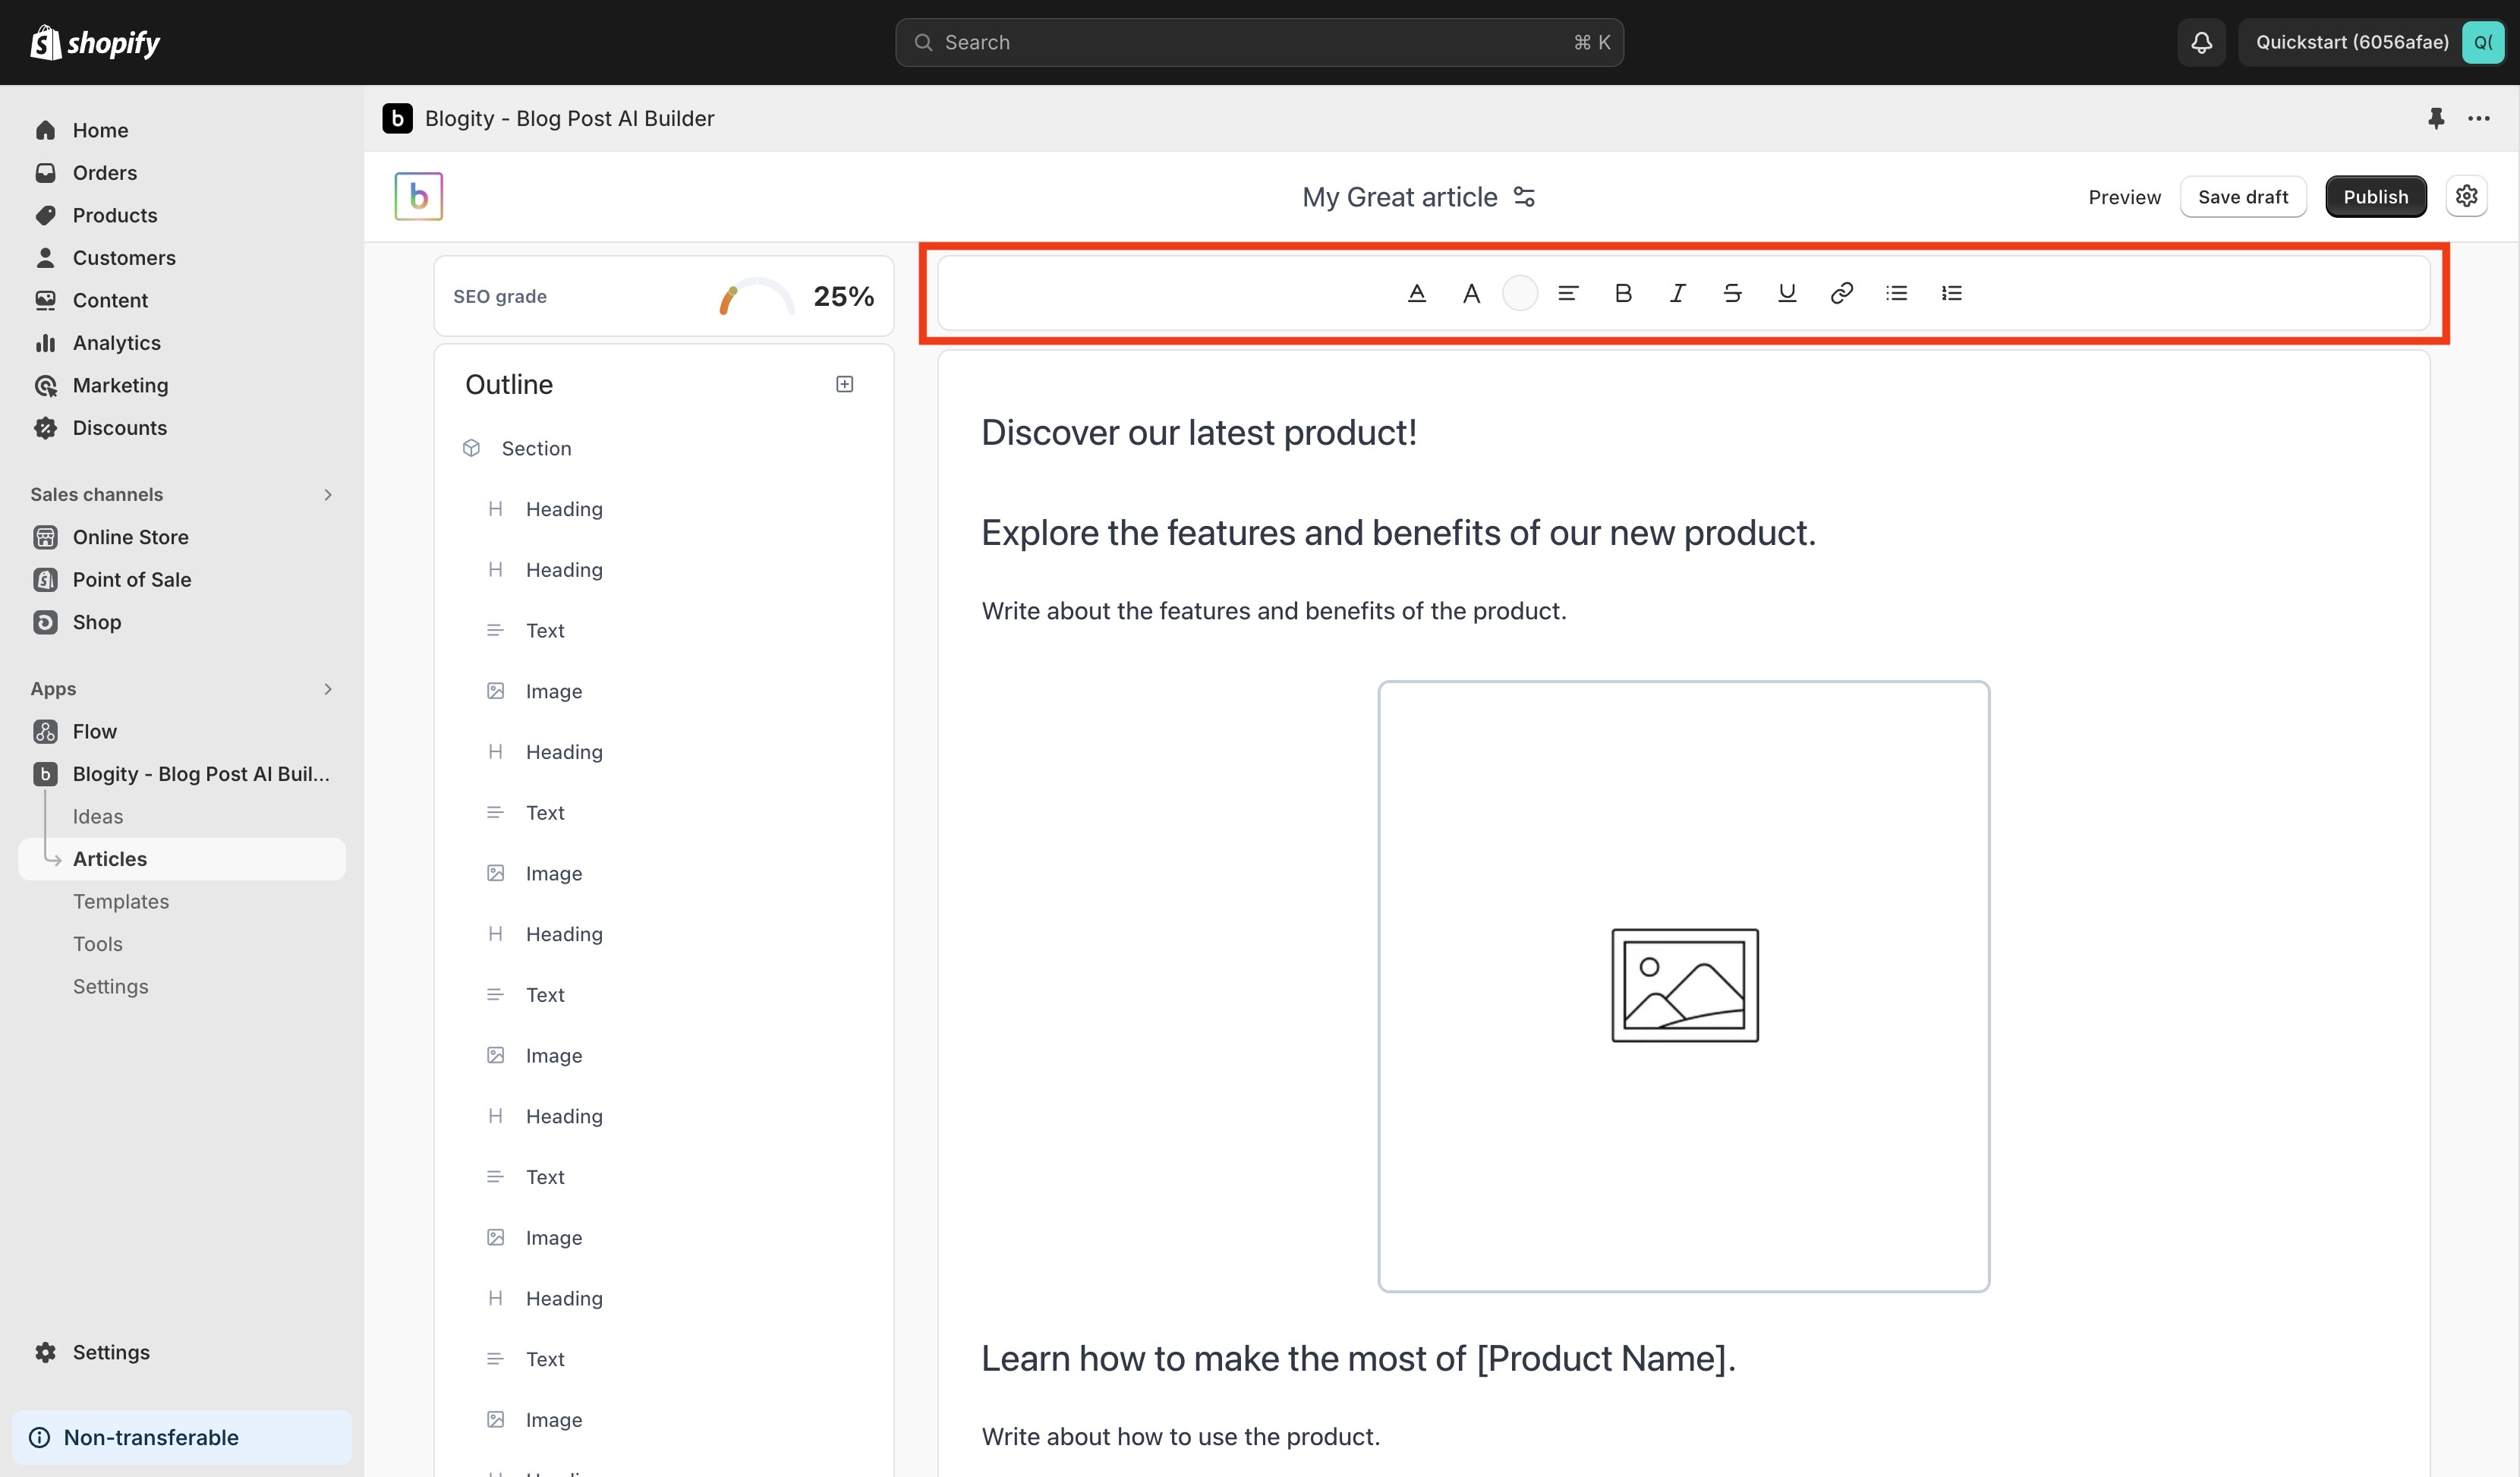Screen dimensions: 2520x1477
Task: Insert a hyperlink with link icon
Action: [x=1842, y=293]
